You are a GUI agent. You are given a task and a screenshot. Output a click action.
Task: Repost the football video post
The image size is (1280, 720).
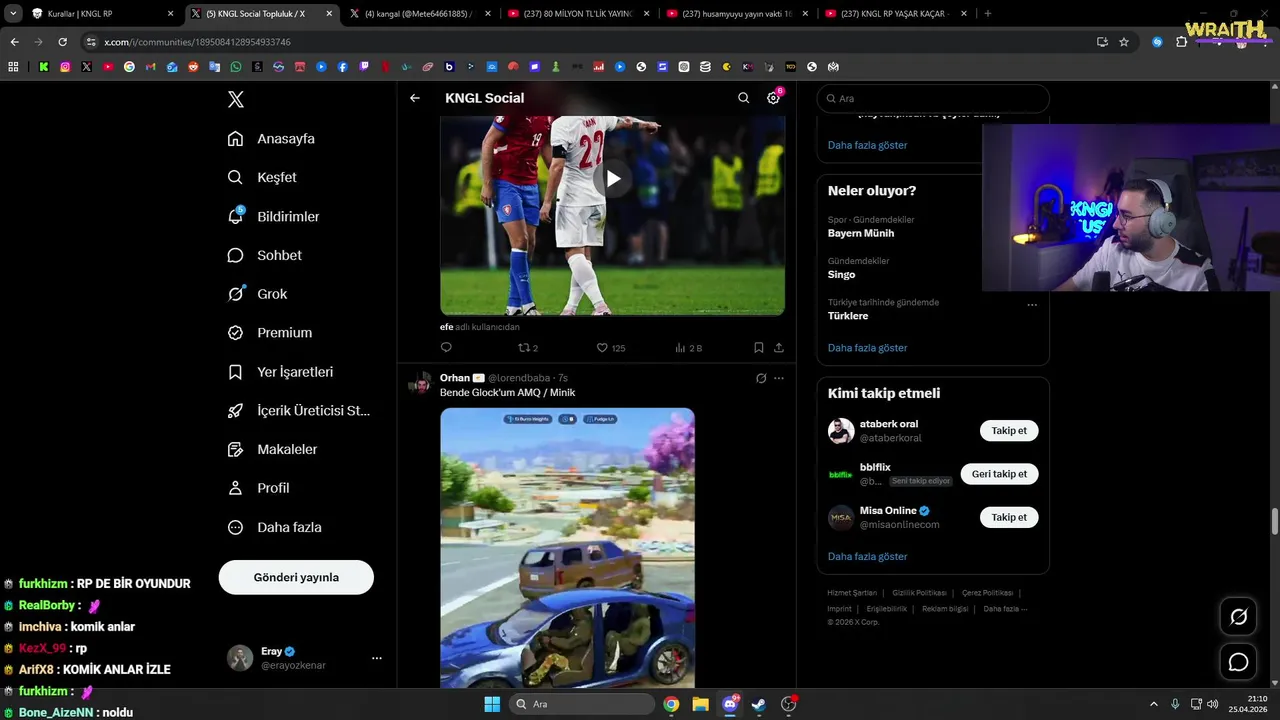coord(527,348)
